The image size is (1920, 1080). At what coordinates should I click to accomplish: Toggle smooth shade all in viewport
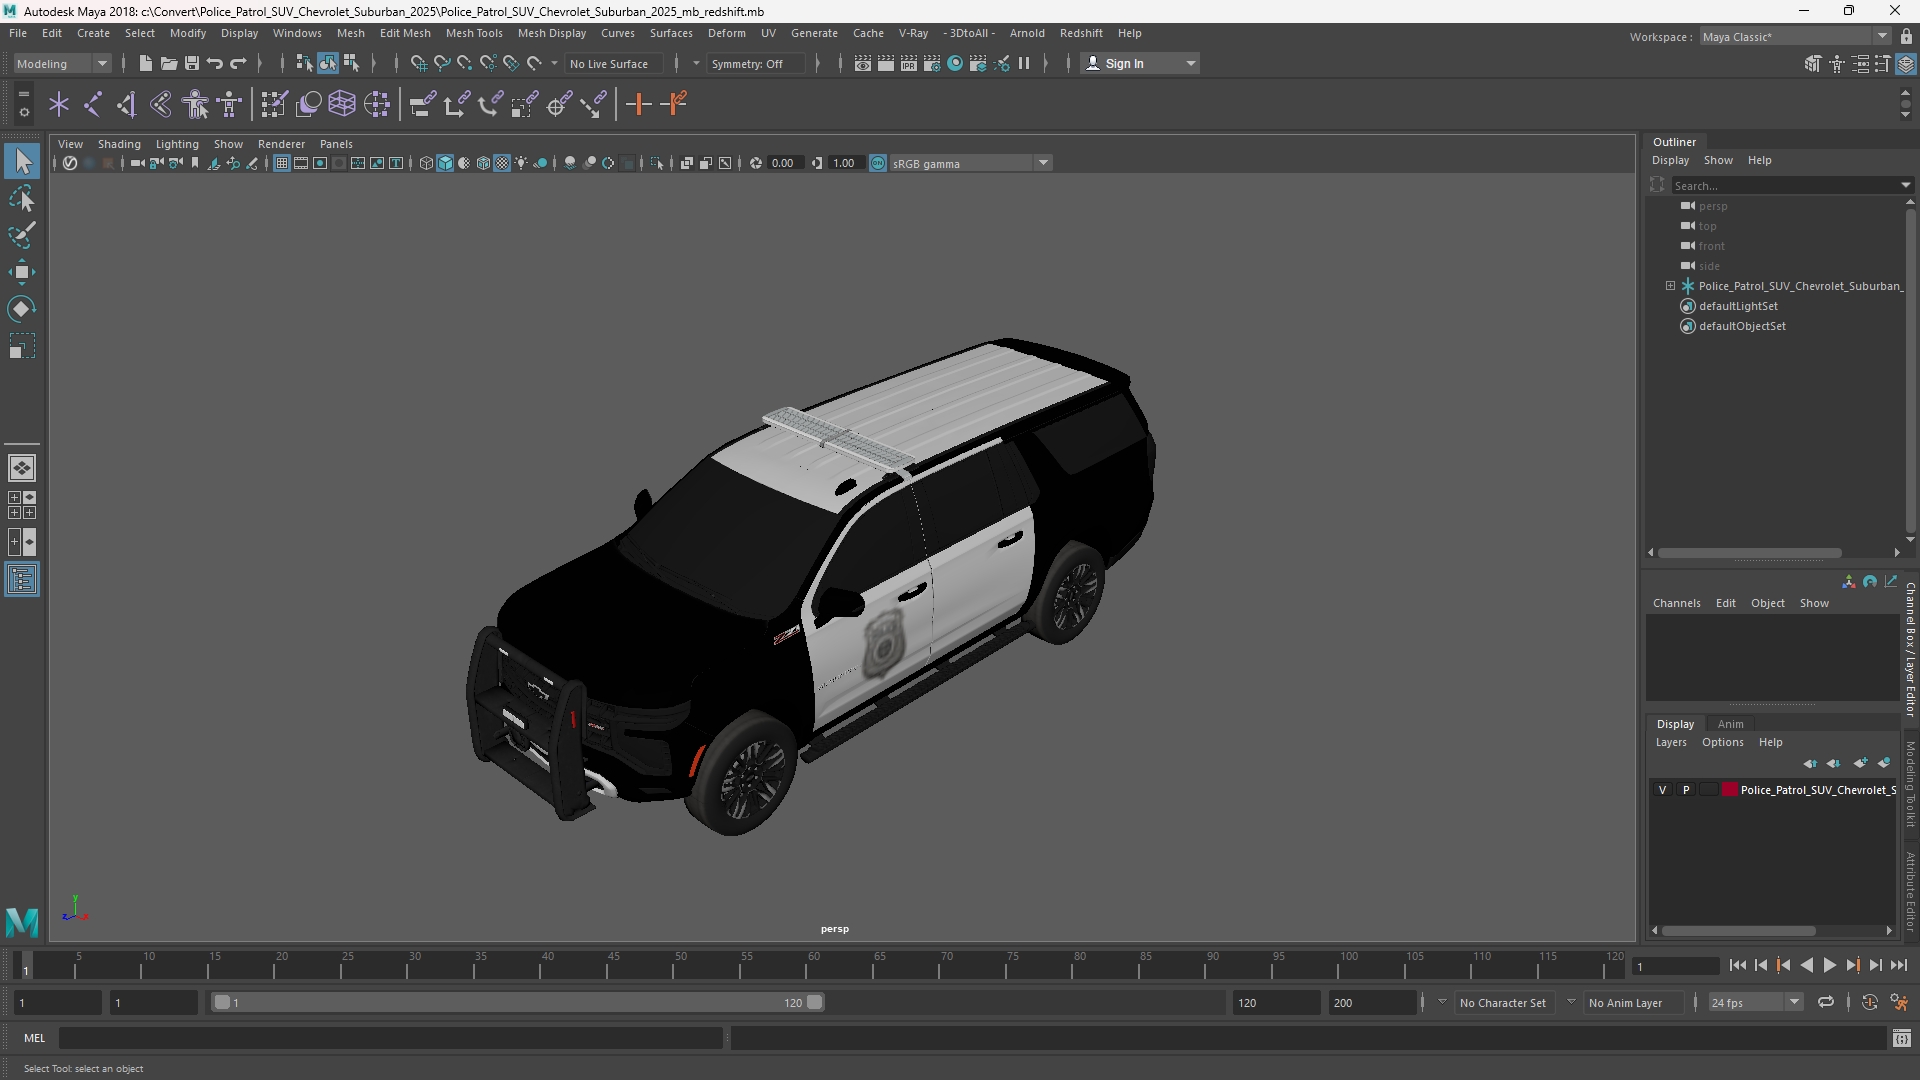pyautogui.click(x=445, y=163)
